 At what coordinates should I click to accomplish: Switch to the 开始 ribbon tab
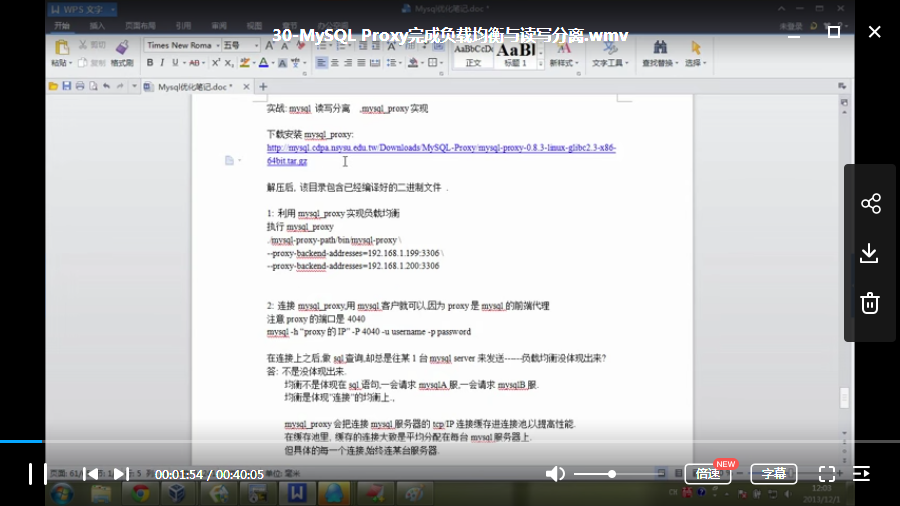61,26
